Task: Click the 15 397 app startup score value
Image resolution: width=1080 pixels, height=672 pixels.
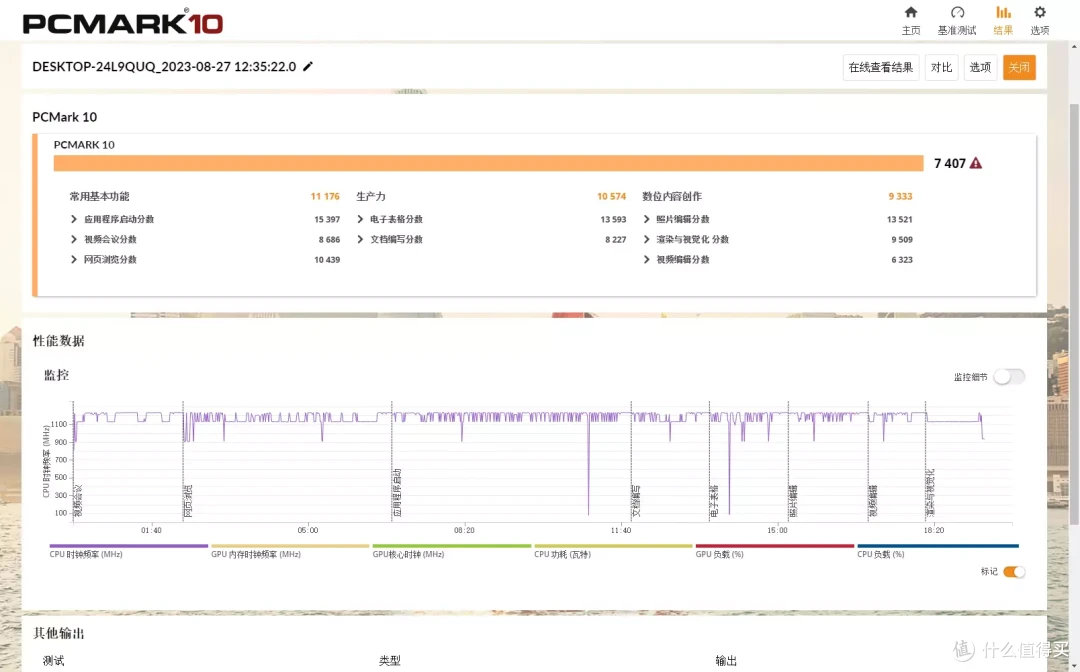Action: [x=327, y=219]
